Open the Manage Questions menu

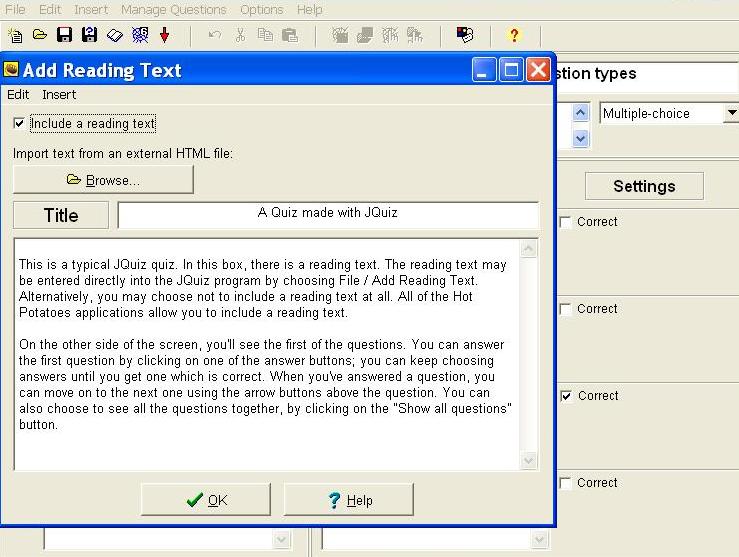tap(173, 9)
